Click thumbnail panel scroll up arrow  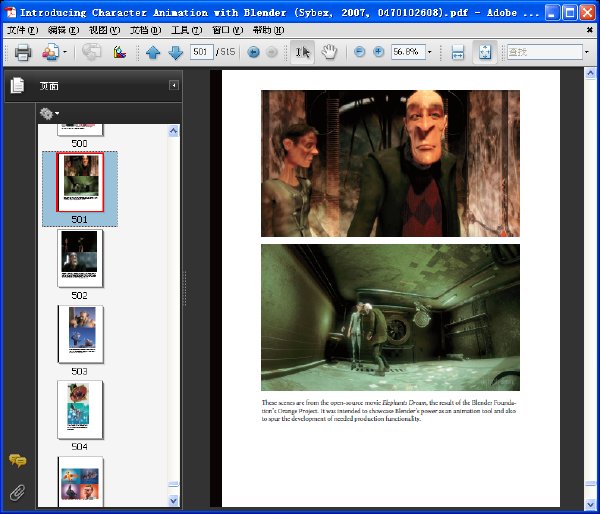pyautogui.click(x=173, y=131)
